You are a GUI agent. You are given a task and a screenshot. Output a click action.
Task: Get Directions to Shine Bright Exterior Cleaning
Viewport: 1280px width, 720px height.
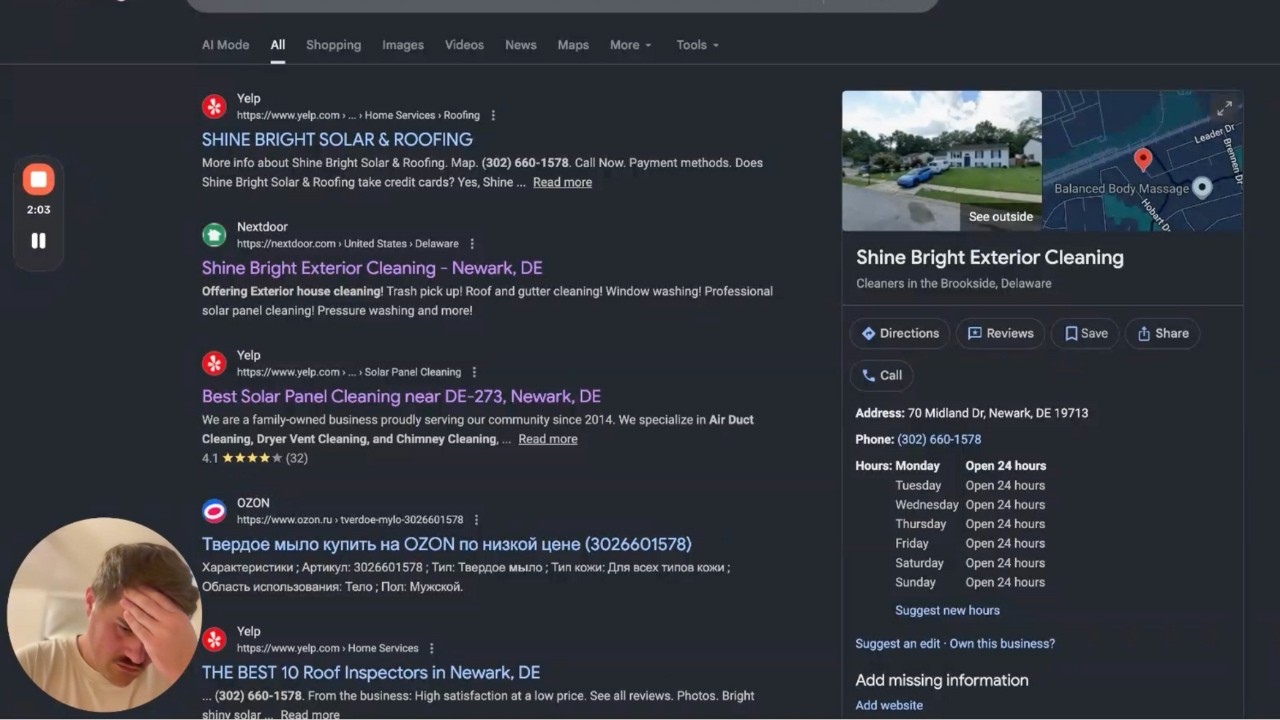tap(900, 333)
